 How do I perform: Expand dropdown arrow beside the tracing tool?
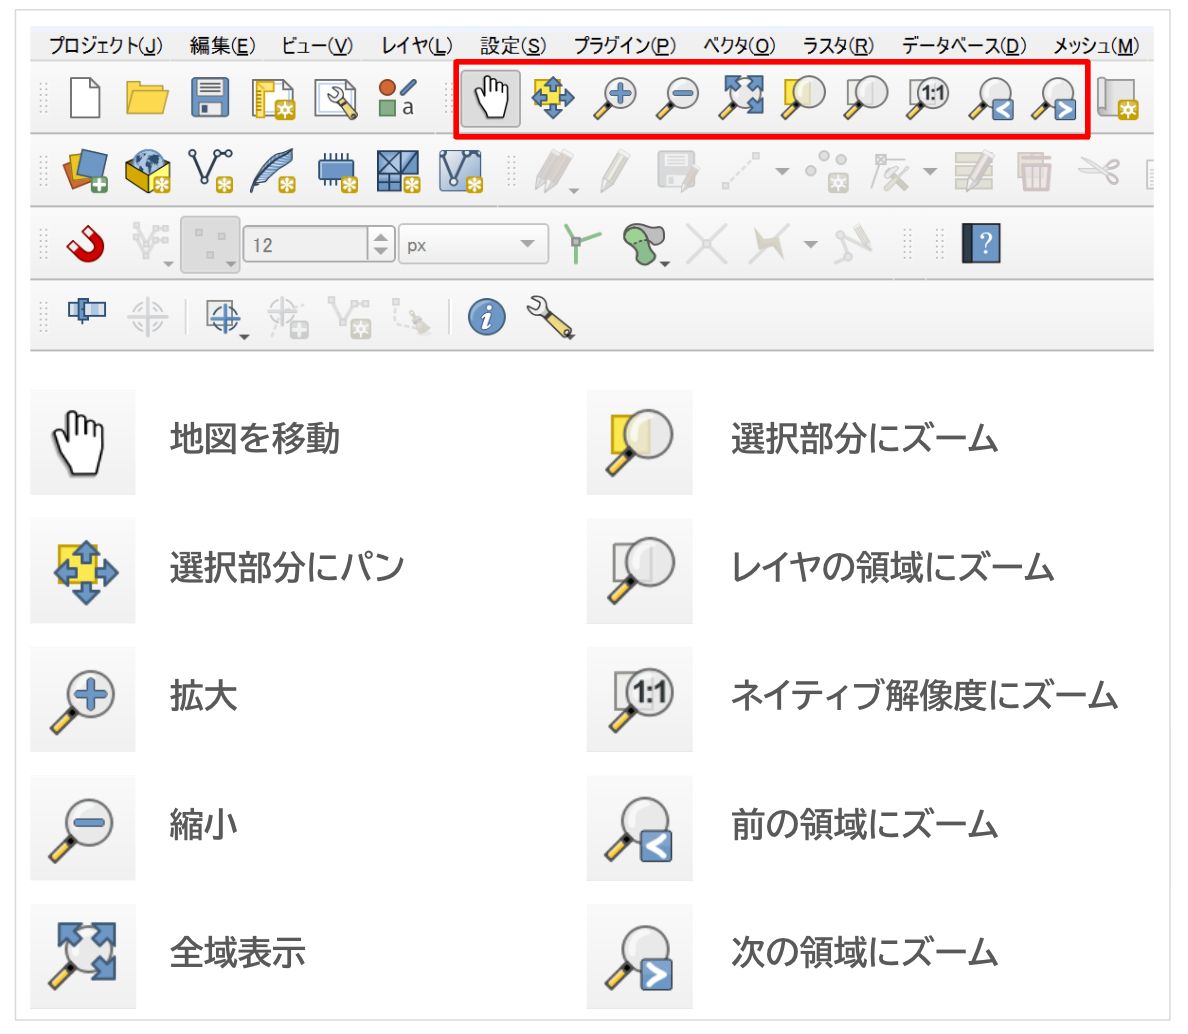click(811, 244)
